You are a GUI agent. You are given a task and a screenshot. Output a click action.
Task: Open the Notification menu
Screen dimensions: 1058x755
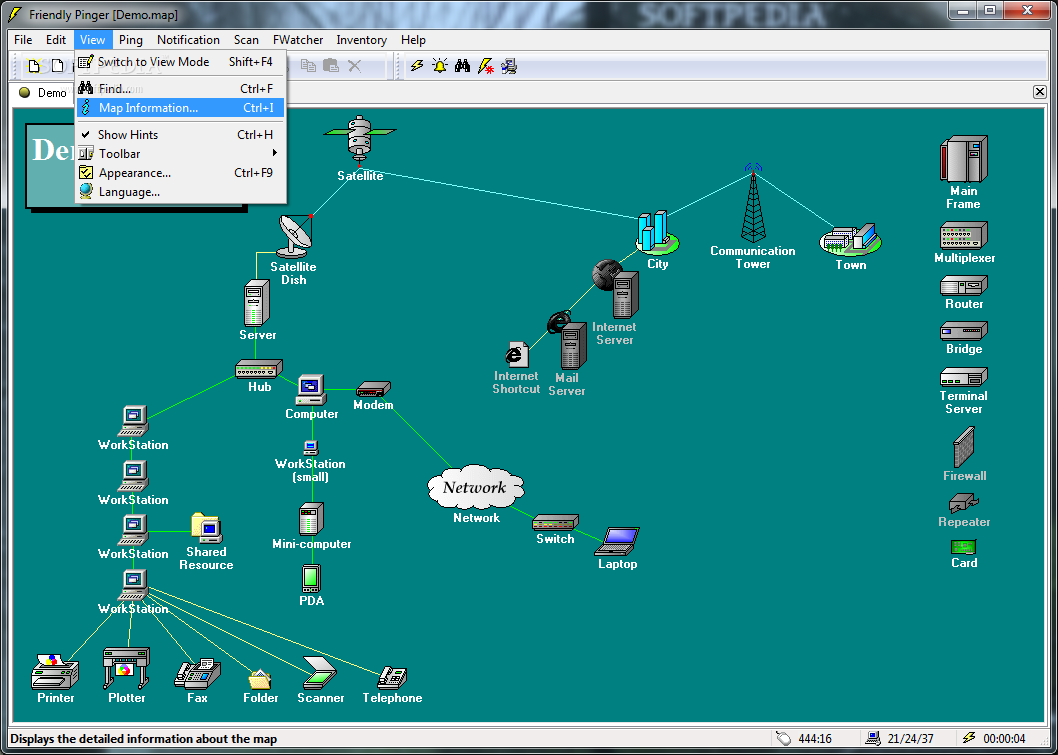[188, 40]
